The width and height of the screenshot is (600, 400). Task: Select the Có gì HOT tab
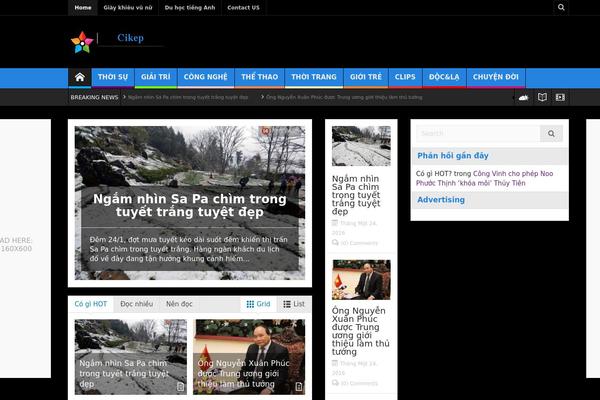point(91,304)
